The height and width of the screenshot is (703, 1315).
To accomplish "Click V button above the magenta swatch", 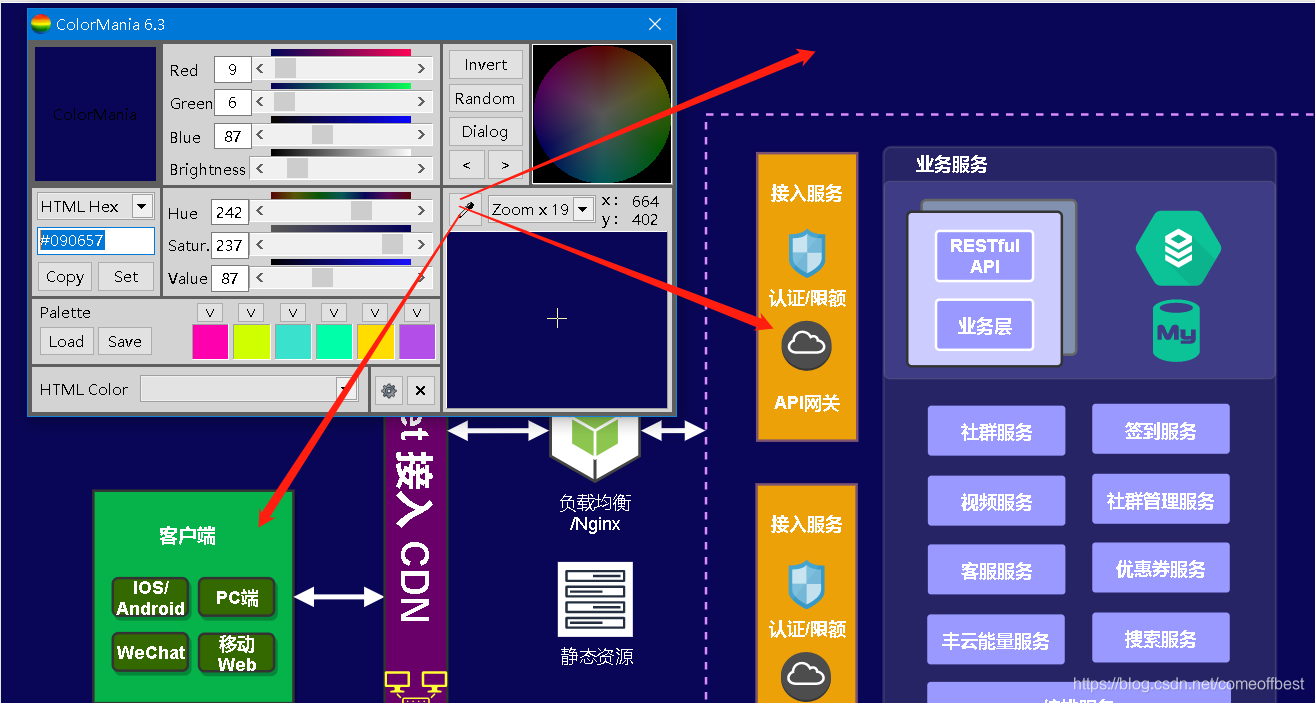I will (x=209, y=312).
